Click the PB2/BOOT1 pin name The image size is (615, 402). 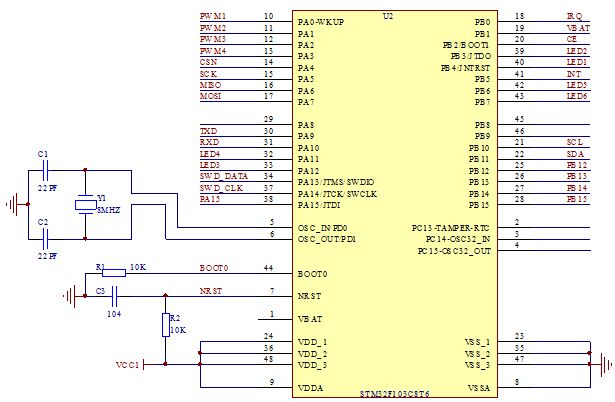tap(466, 45)
